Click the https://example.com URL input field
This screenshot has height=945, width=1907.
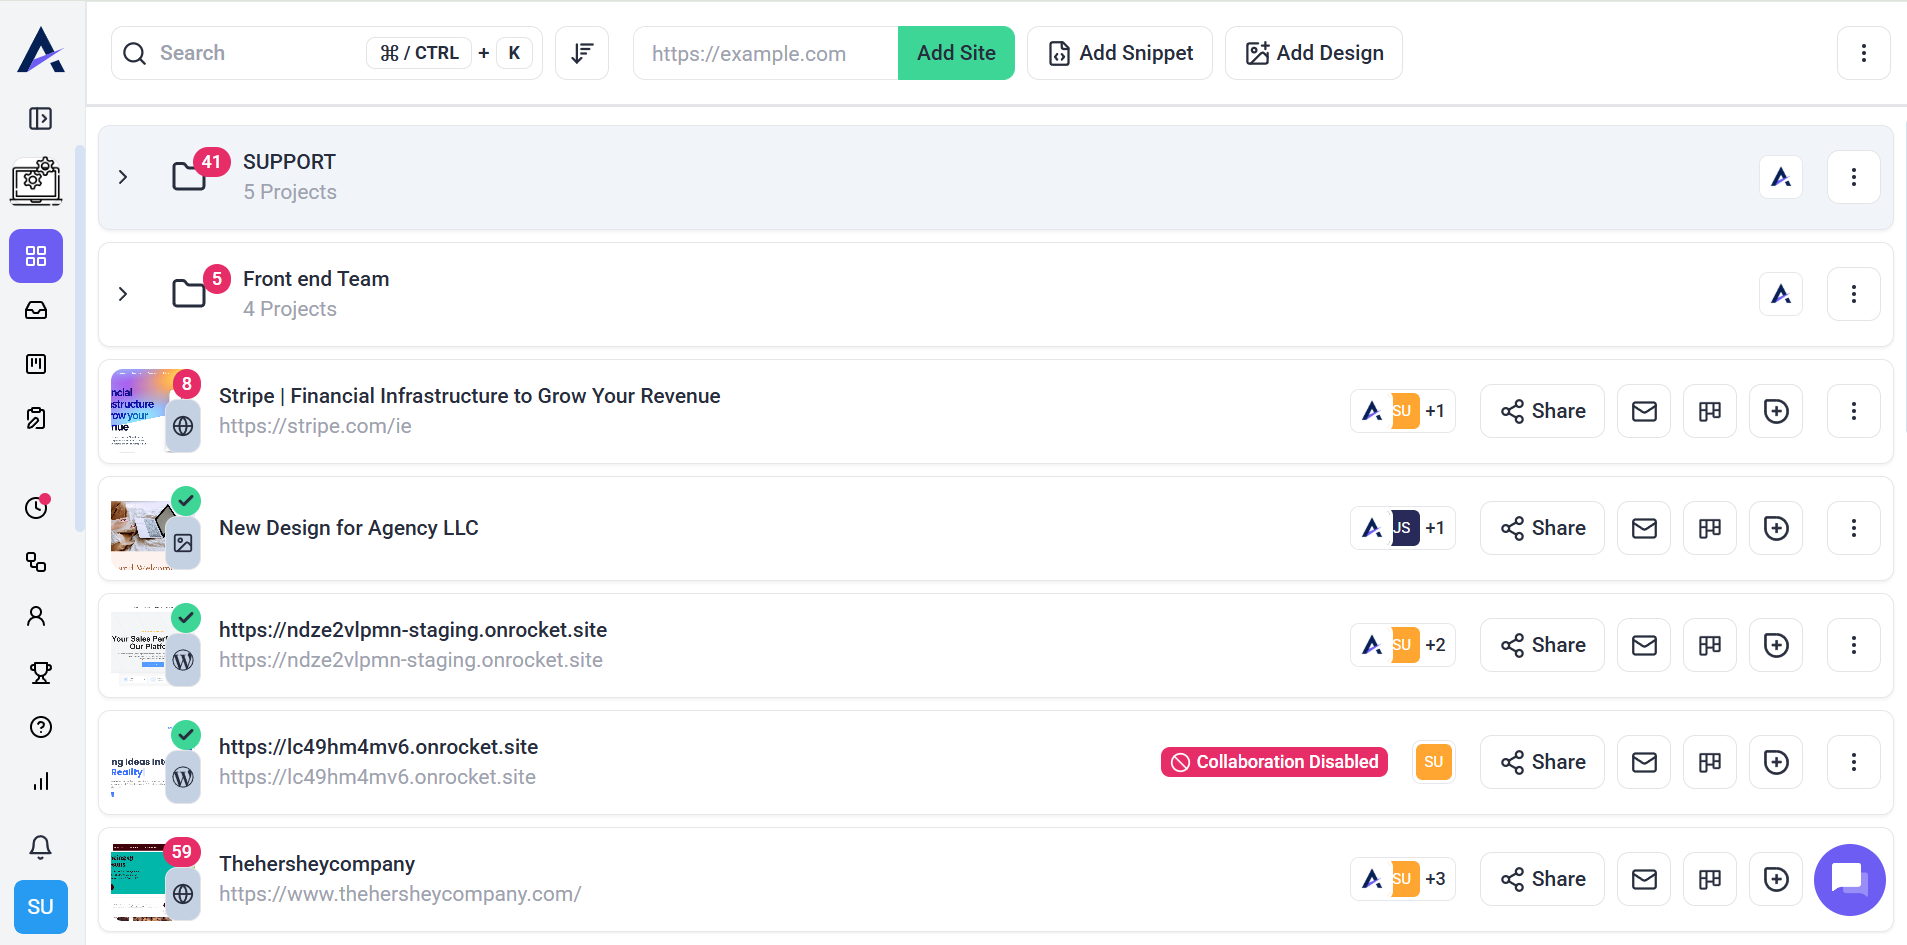pyautogui.click(x=765, y=53)
